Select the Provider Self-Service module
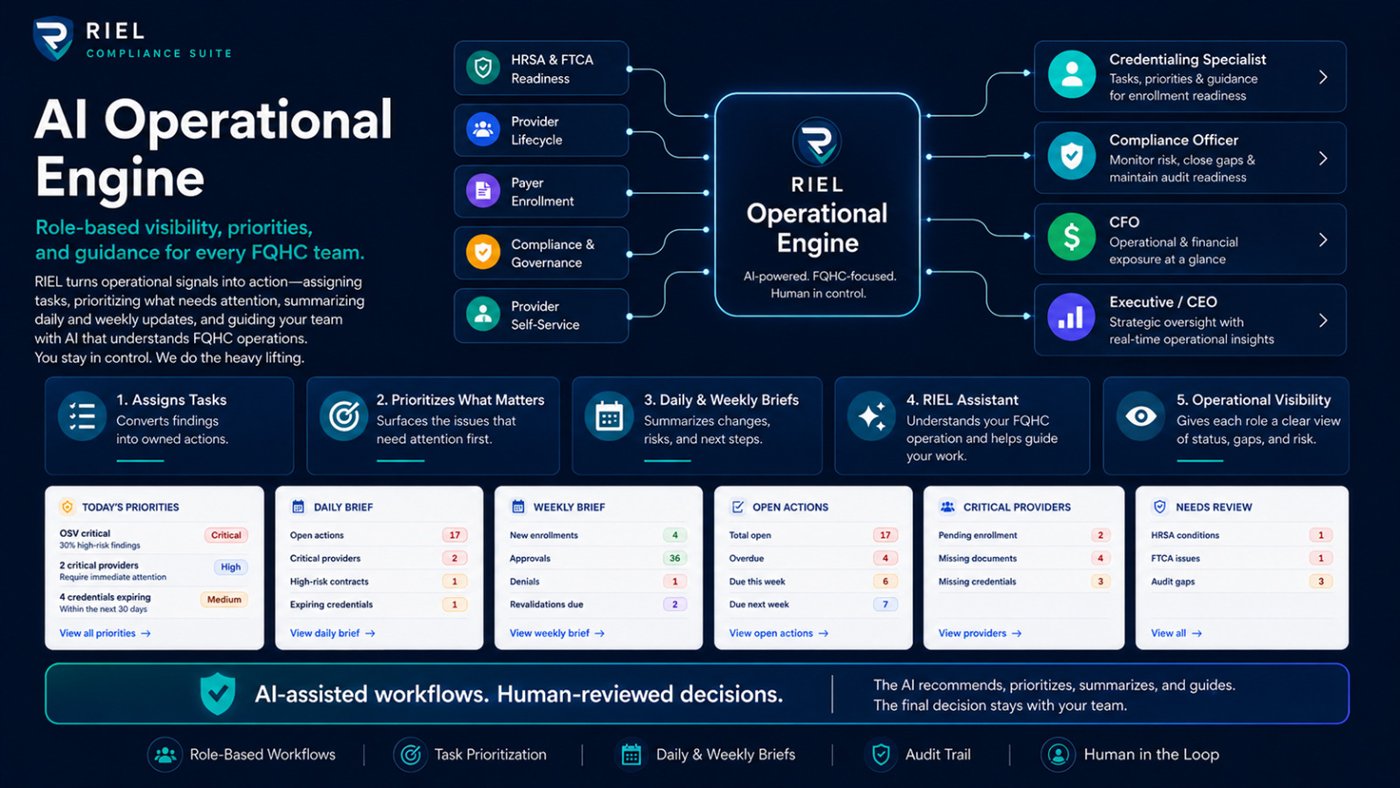Screen dimensions: 1400x788 click(x=541, y=315)
